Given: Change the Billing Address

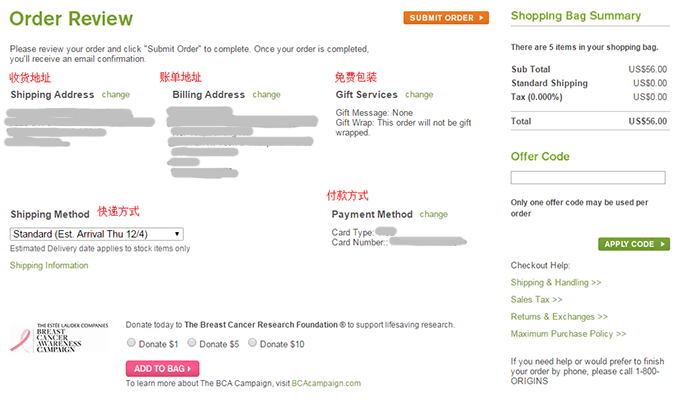Looking at the screenshot, I should pyautogui.click(x=266, y=95).
